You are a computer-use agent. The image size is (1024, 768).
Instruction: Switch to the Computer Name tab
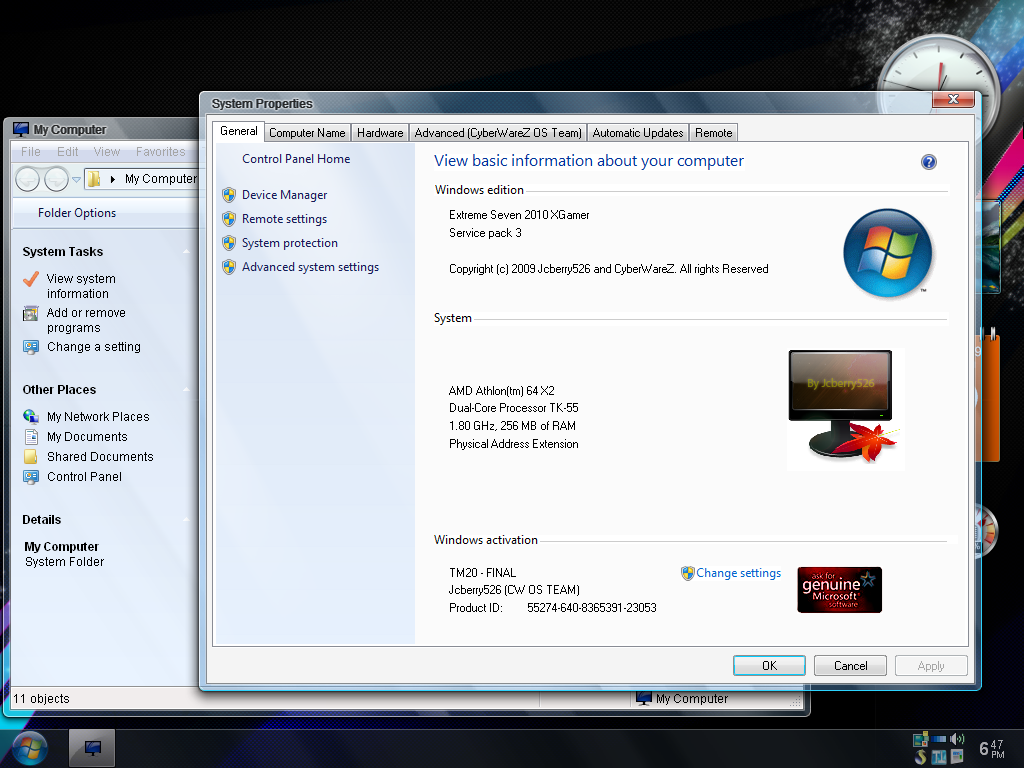point(307,133)
